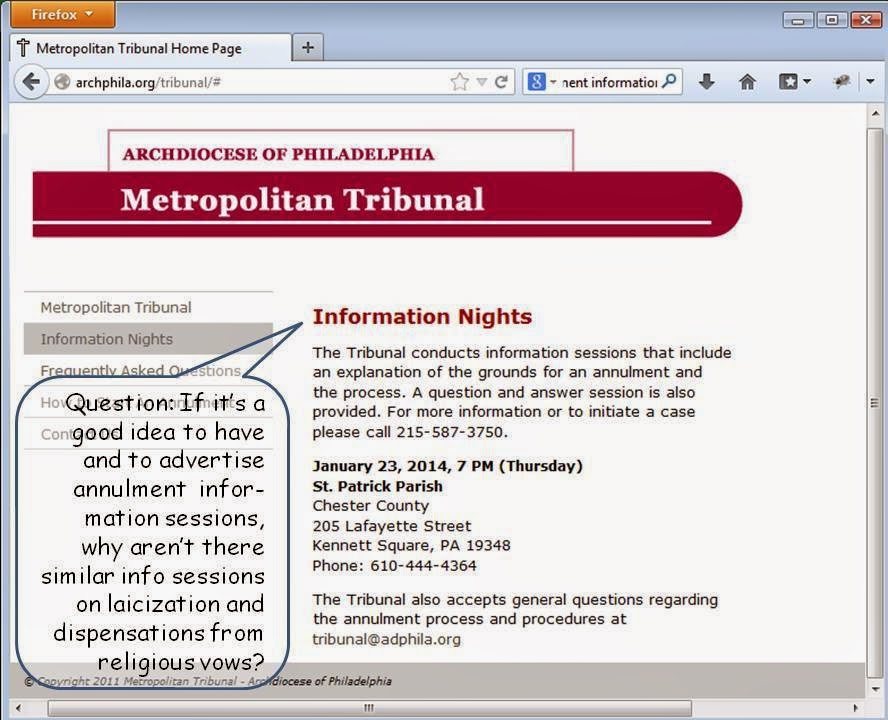Viewport: 888px width, 720px height.
Task: Open the Downloads arrow button
Action: tap(706, 82)
